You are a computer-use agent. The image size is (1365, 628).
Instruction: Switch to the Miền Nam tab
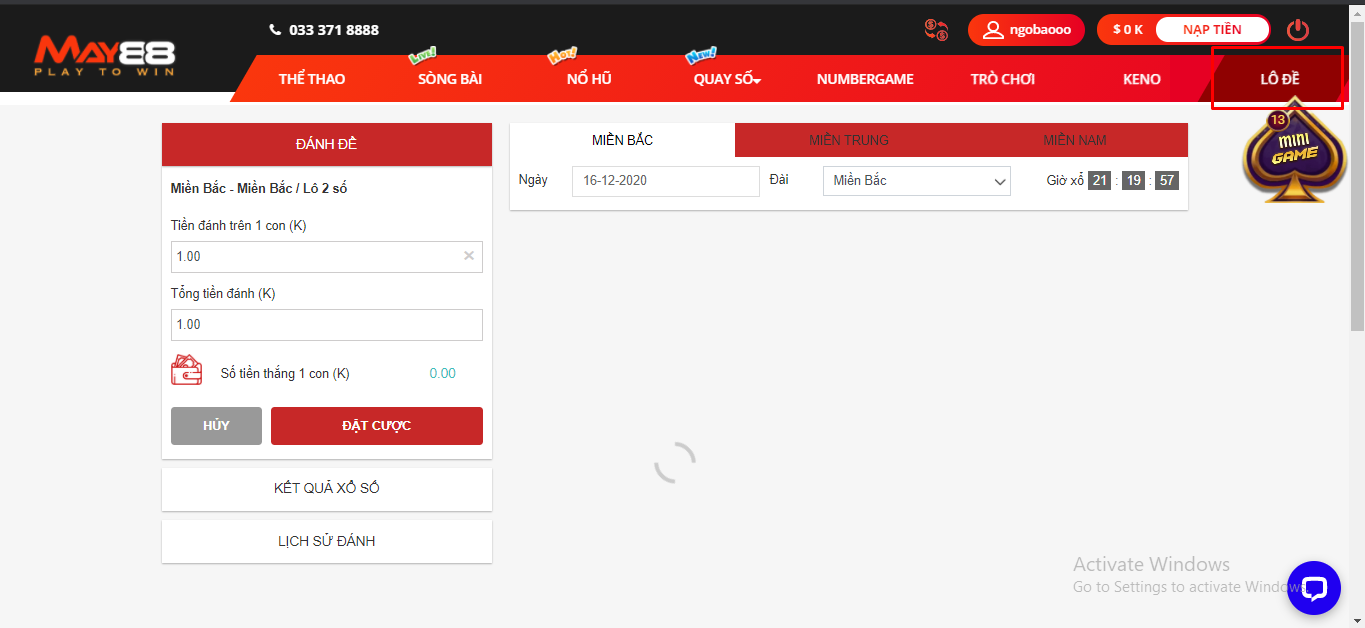pos(1074,140)
